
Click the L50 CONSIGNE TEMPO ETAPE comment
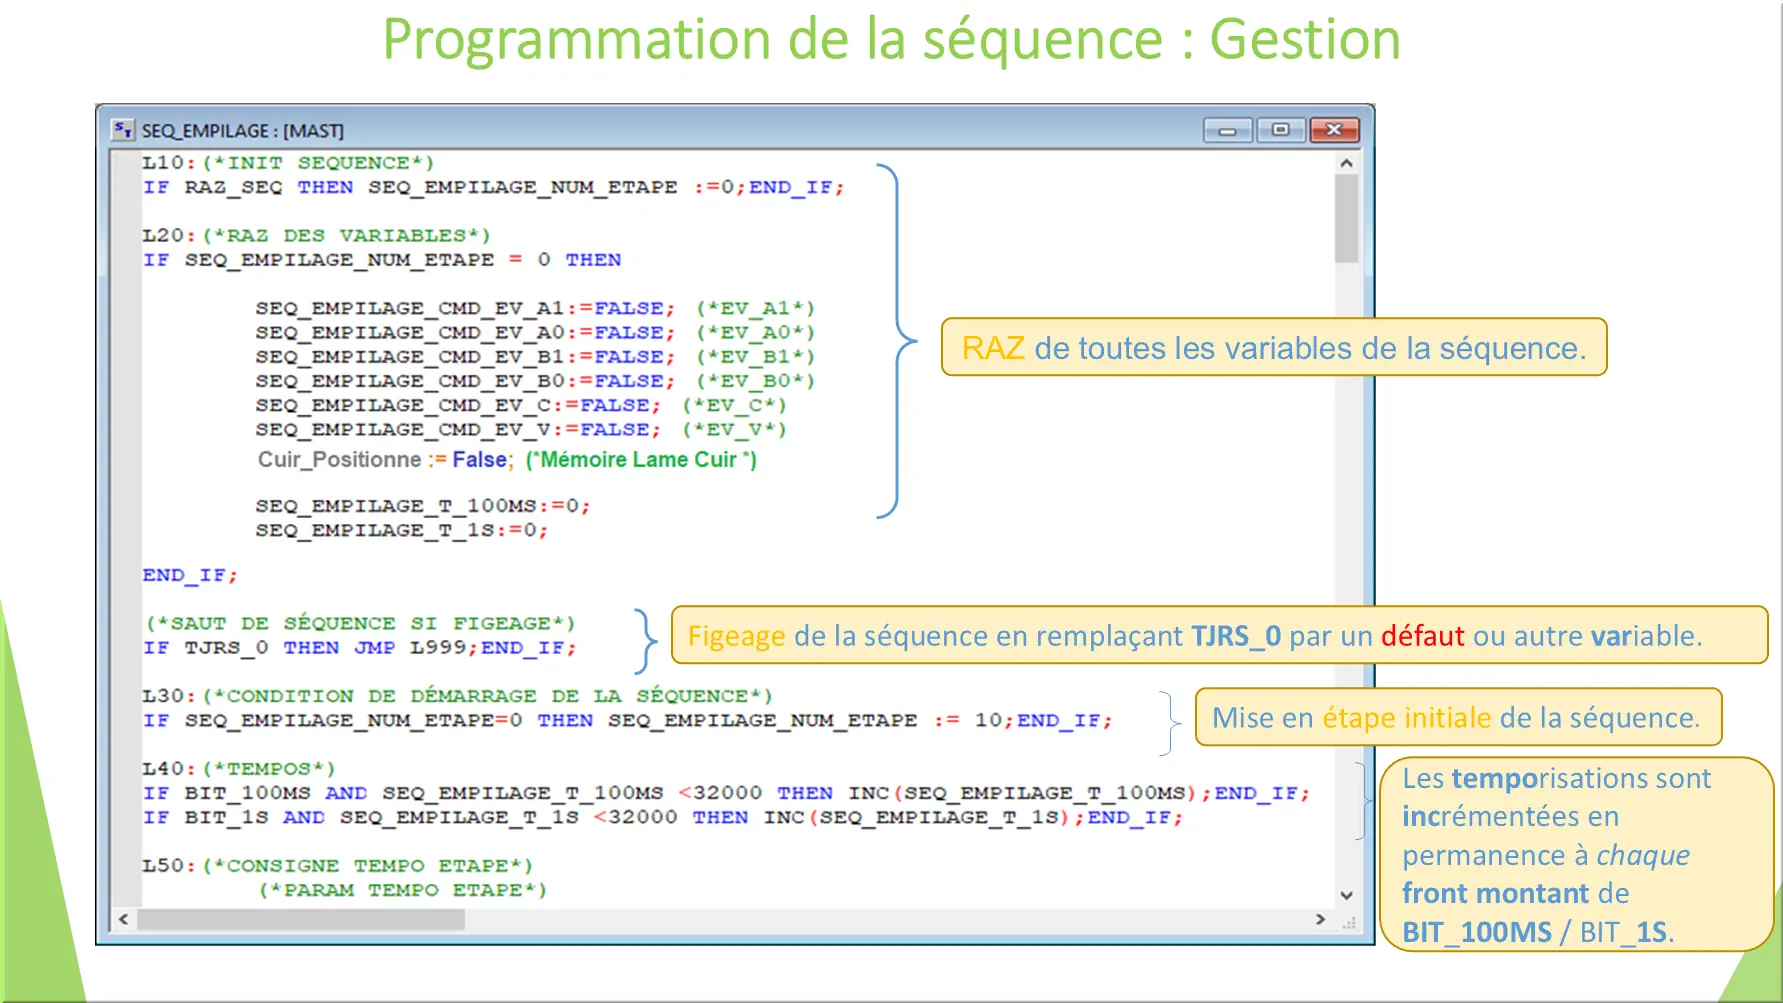pos(335,865)
